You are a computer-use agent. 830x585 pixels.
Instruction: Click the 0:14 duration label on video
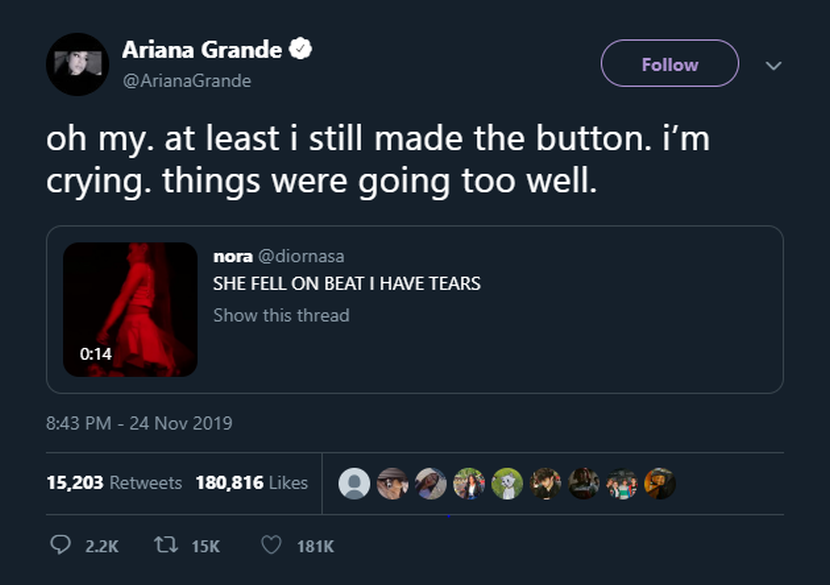point(96,353)
